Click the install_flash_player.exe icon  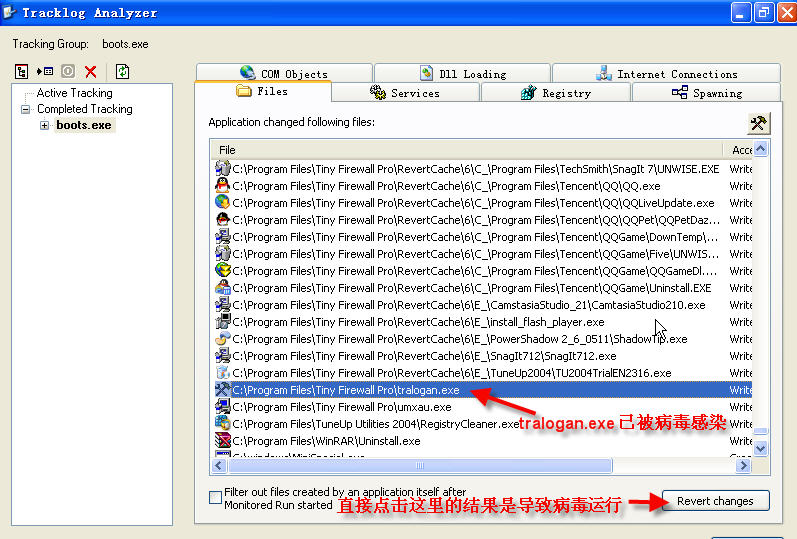(x=223, y=321)
